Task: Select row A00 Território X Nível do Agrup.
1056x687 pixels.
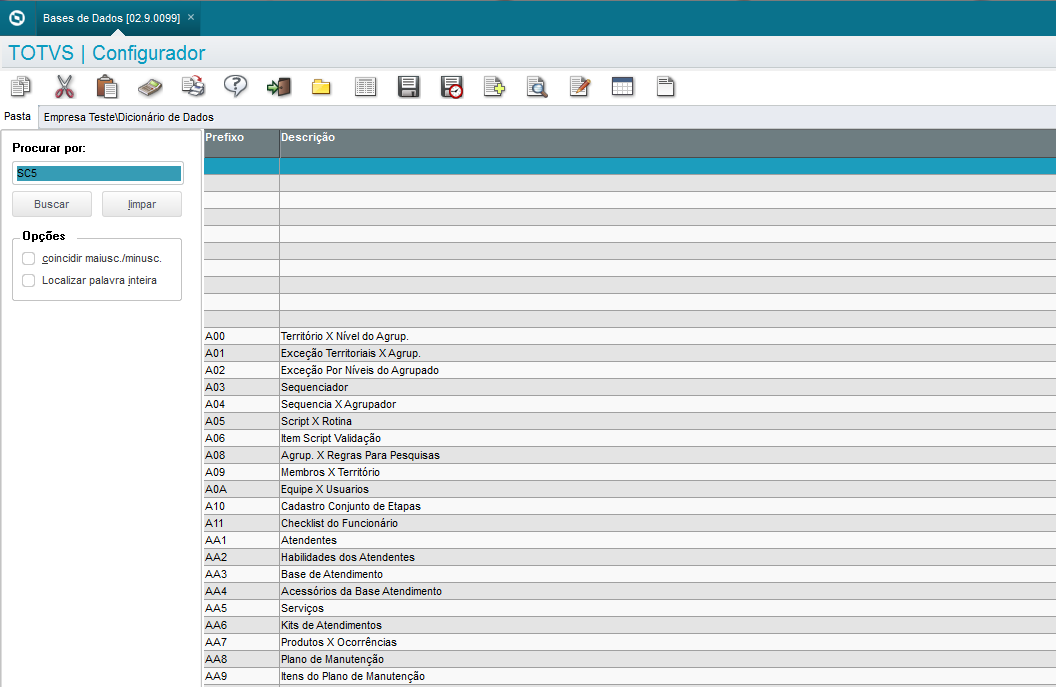Action: point(630,336)
